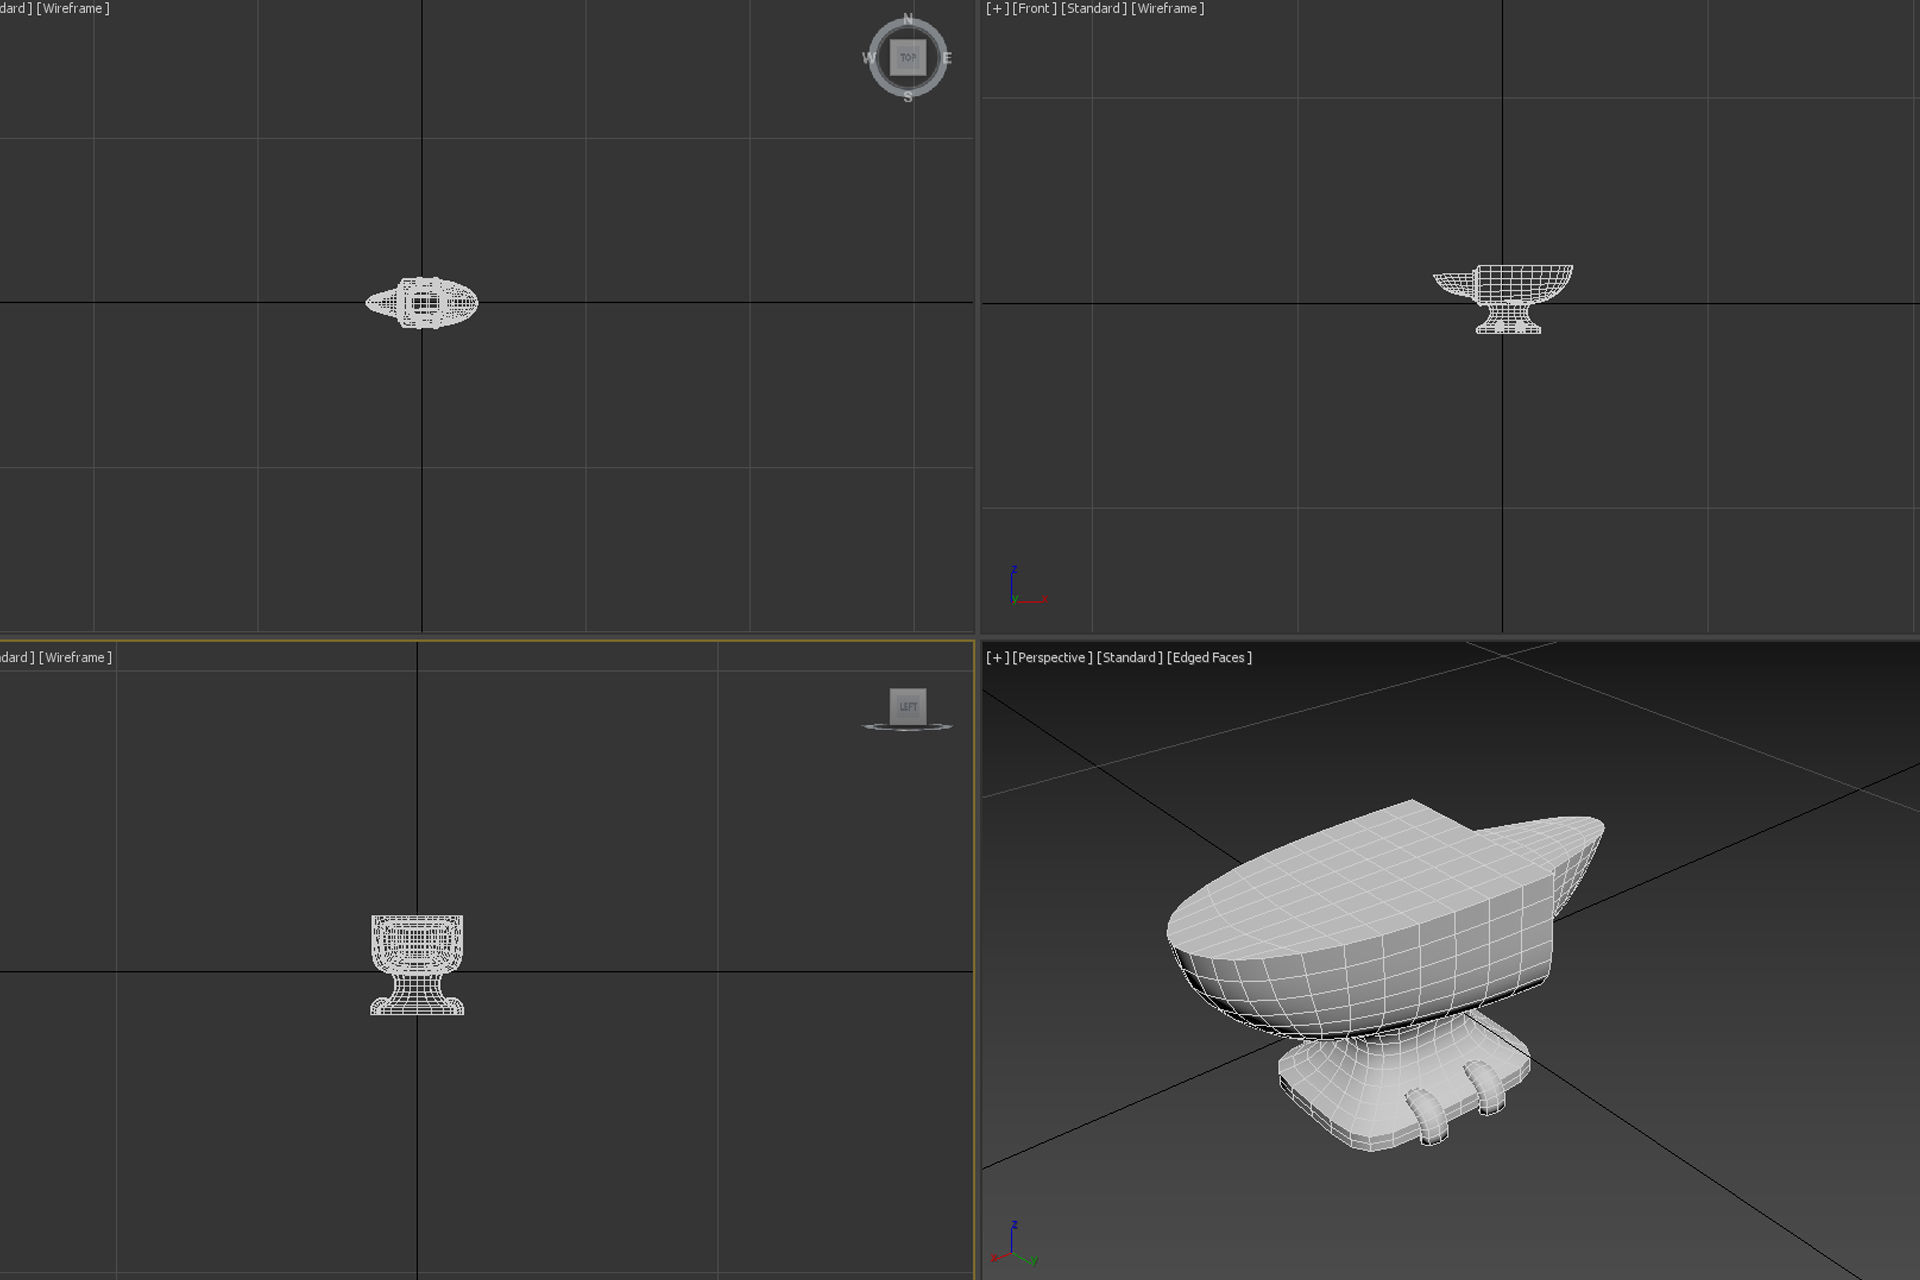
Task: Open the [Wireframe] menu in the Left viewport
Action: click(x=75, y=657)
